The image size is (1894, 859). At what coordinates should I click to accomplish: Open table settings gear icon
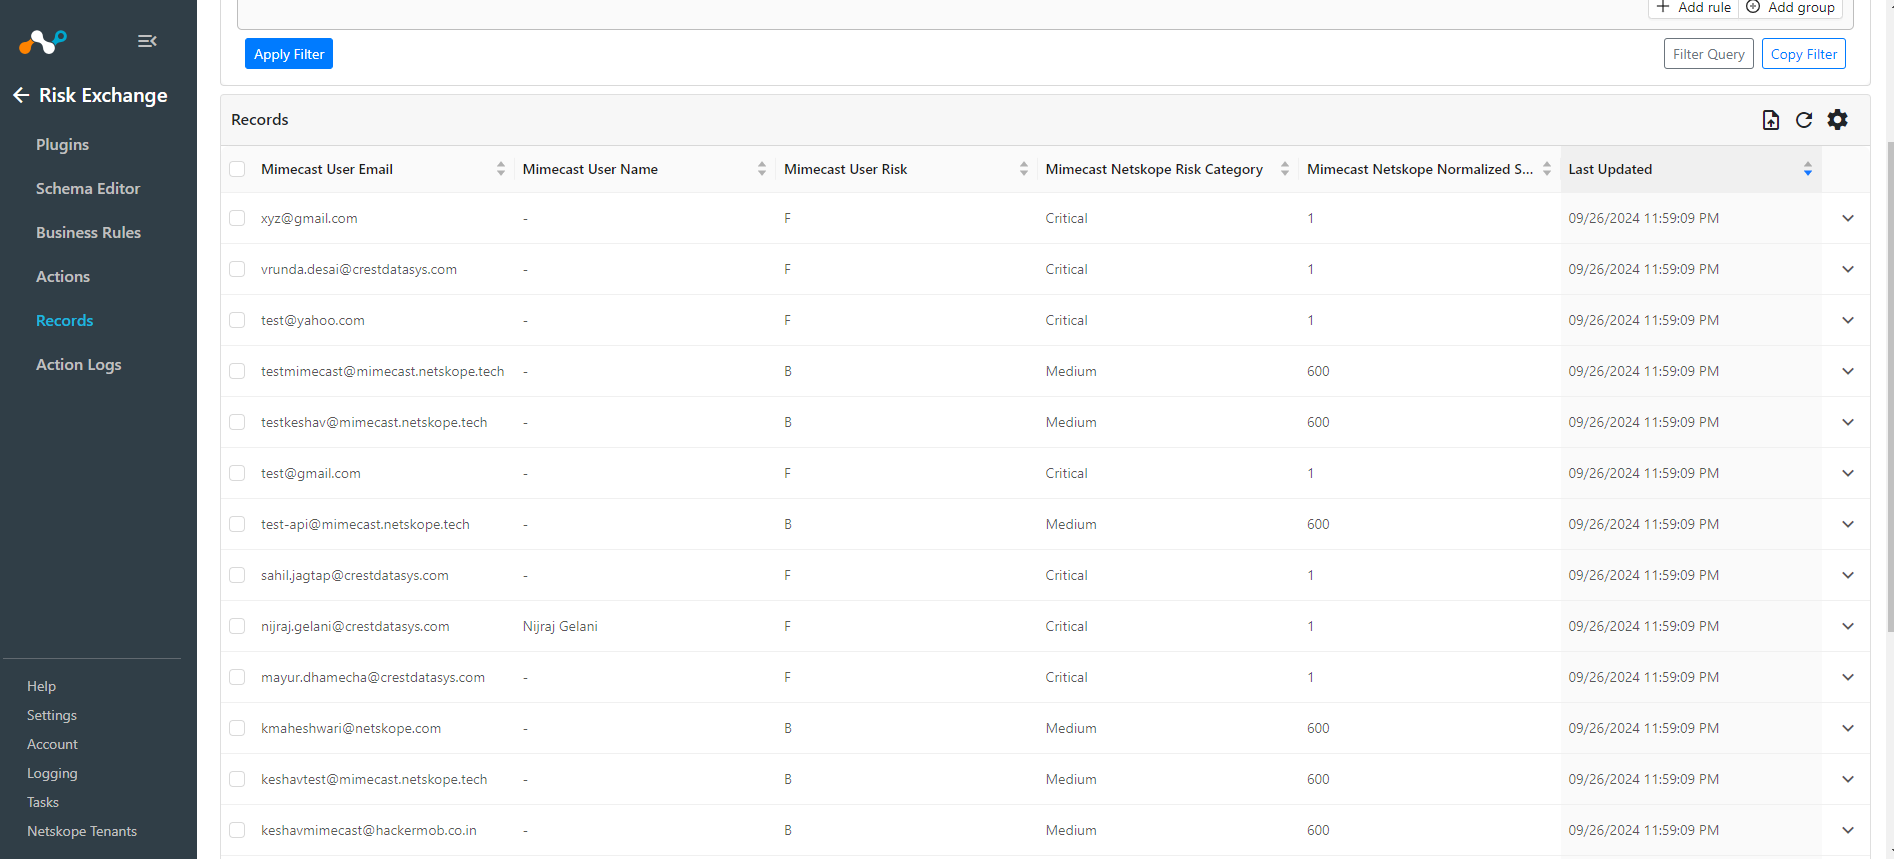coord(1838,120)
